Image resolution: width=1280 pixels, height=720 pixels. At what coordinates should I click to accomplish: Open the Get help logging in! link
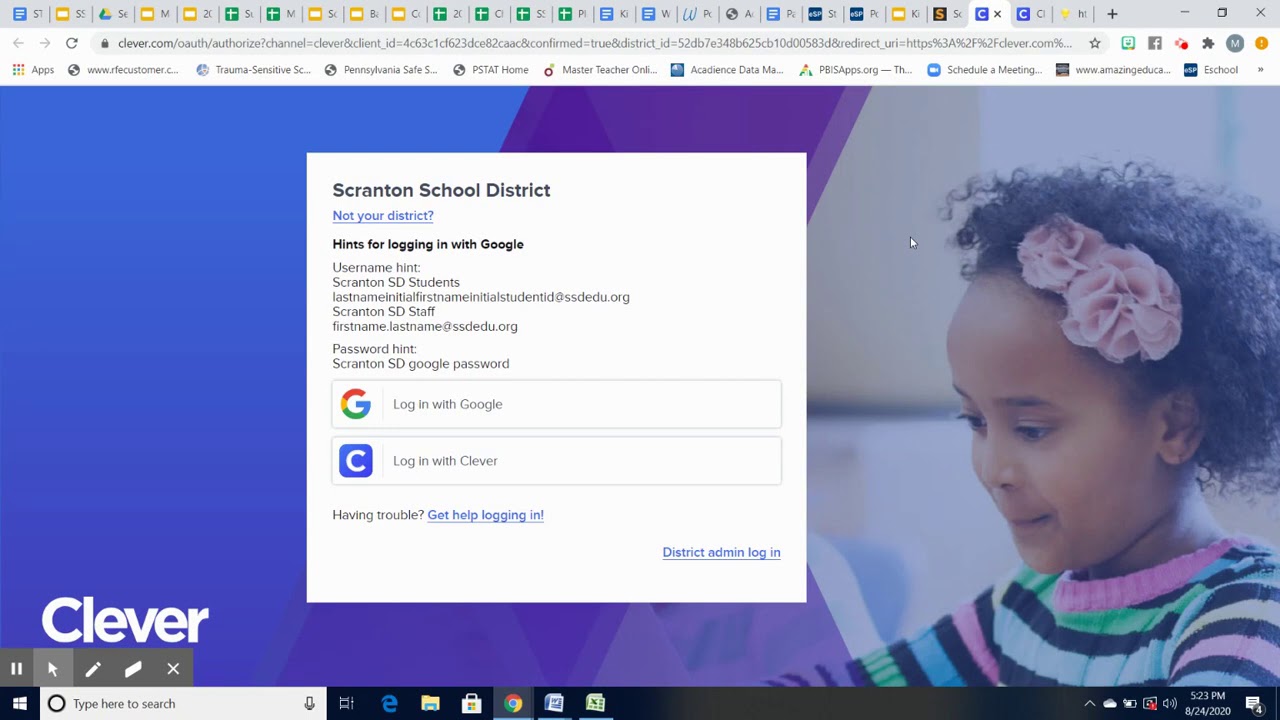(x=485, y=515)
